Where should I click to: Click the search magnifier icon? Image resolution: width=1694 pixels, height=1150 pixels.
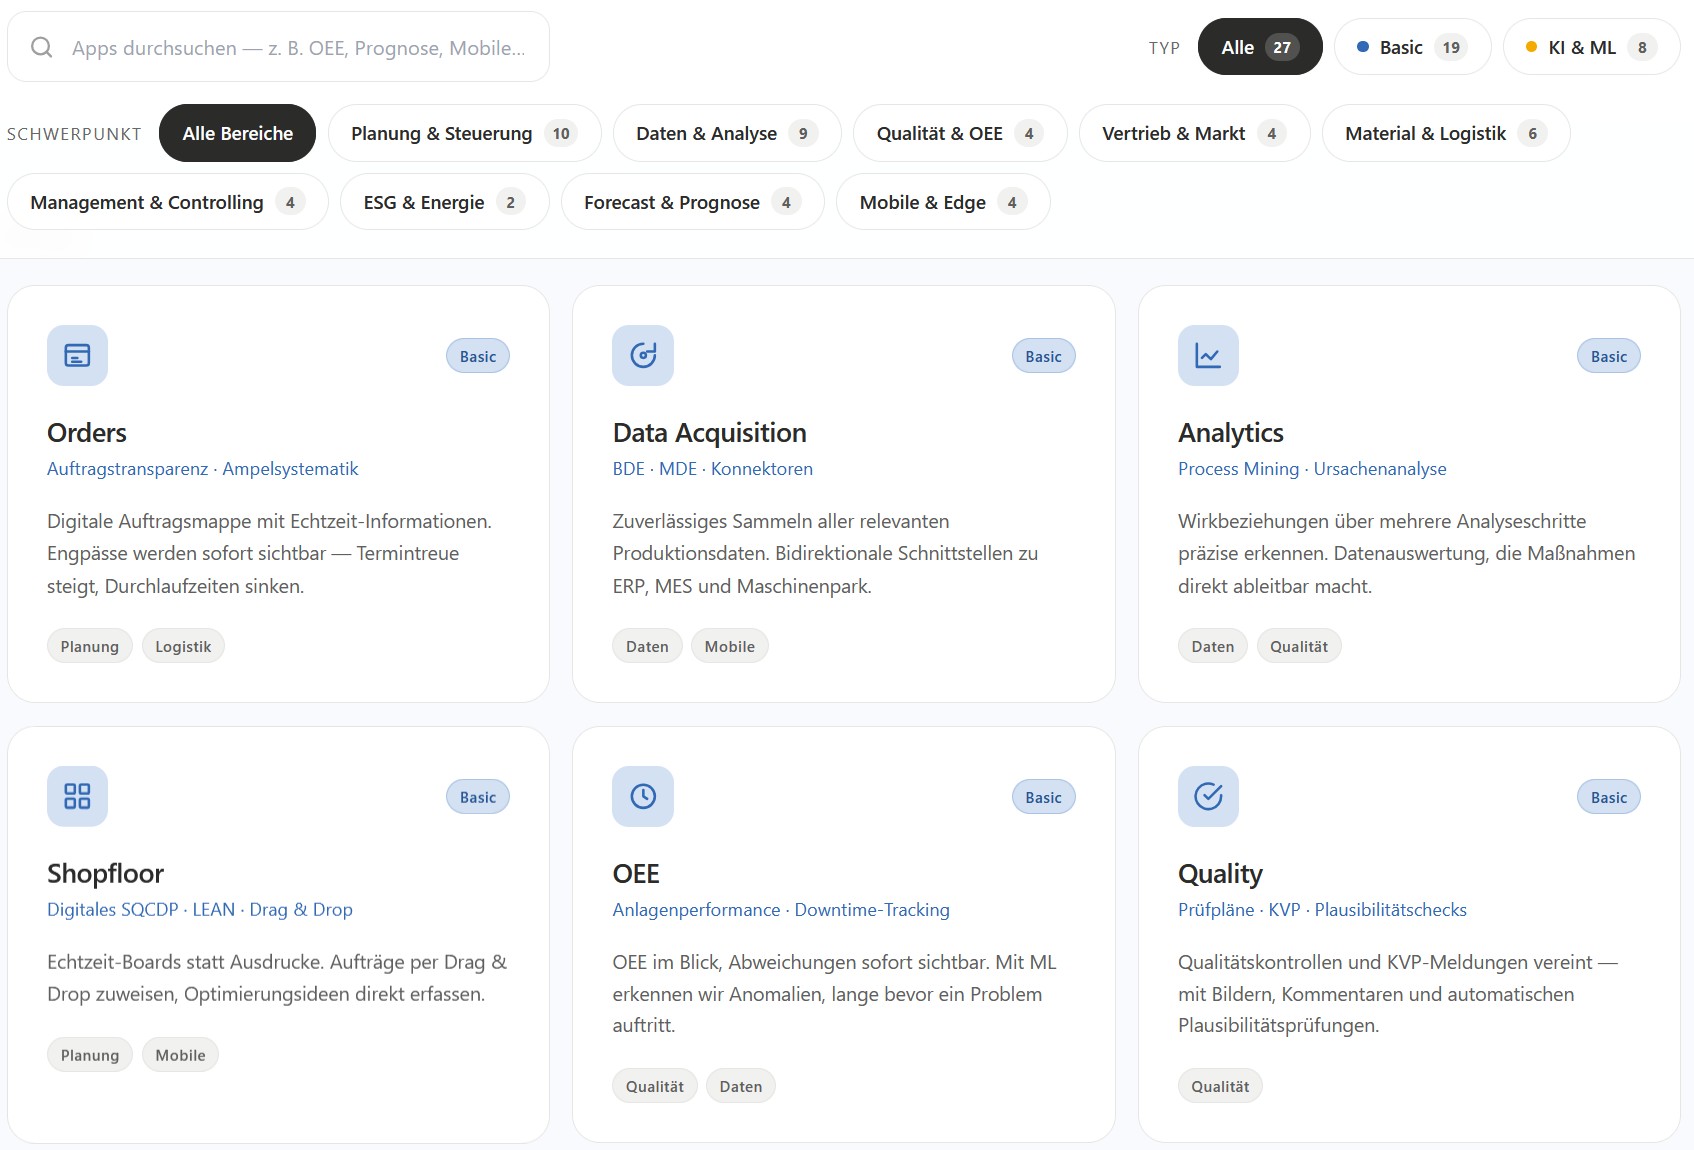coord(41,47)
